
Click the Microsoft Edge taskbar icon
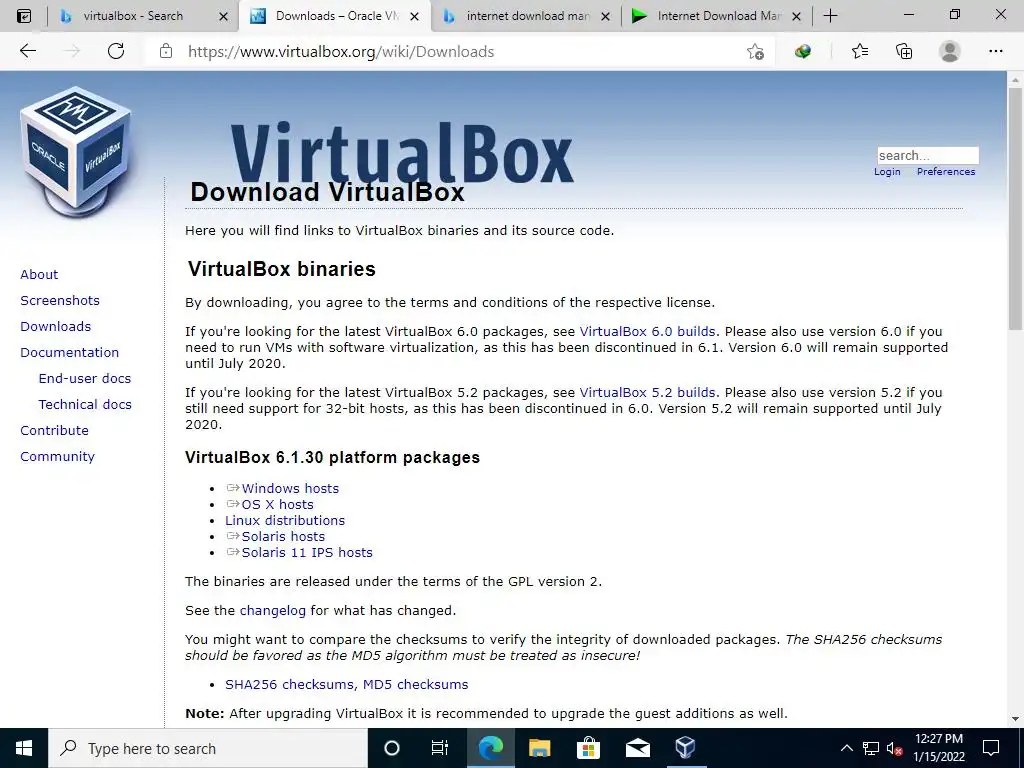click(490, 748)
